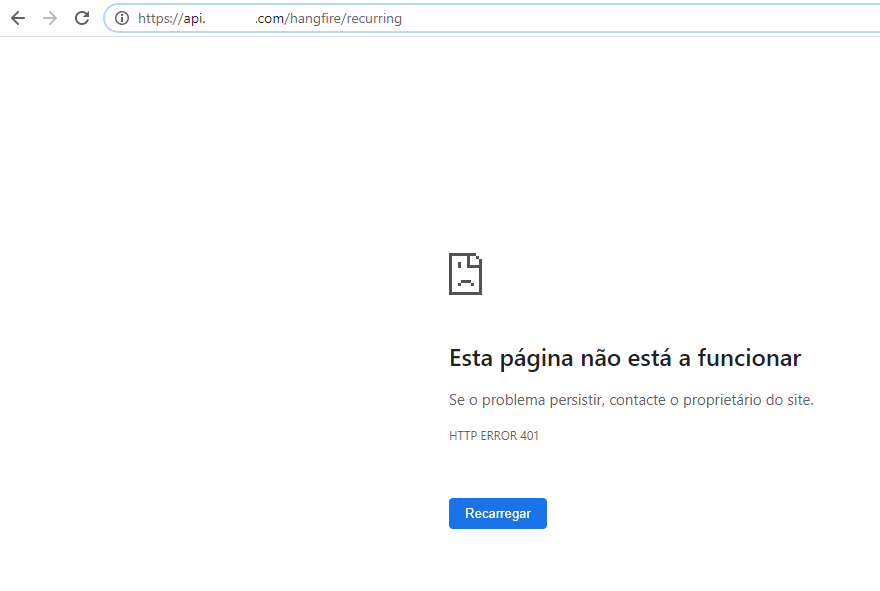Click the HTTP ERROR 401 text
Image resolution: width=880 pixels, height=591 pixels.
(493, 435)
